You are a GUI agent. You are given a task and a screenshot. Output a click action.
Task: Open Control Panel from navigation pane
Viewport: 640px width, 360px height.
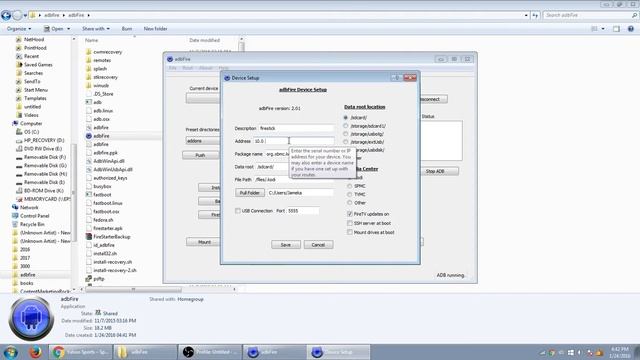[x=34, y=216]
